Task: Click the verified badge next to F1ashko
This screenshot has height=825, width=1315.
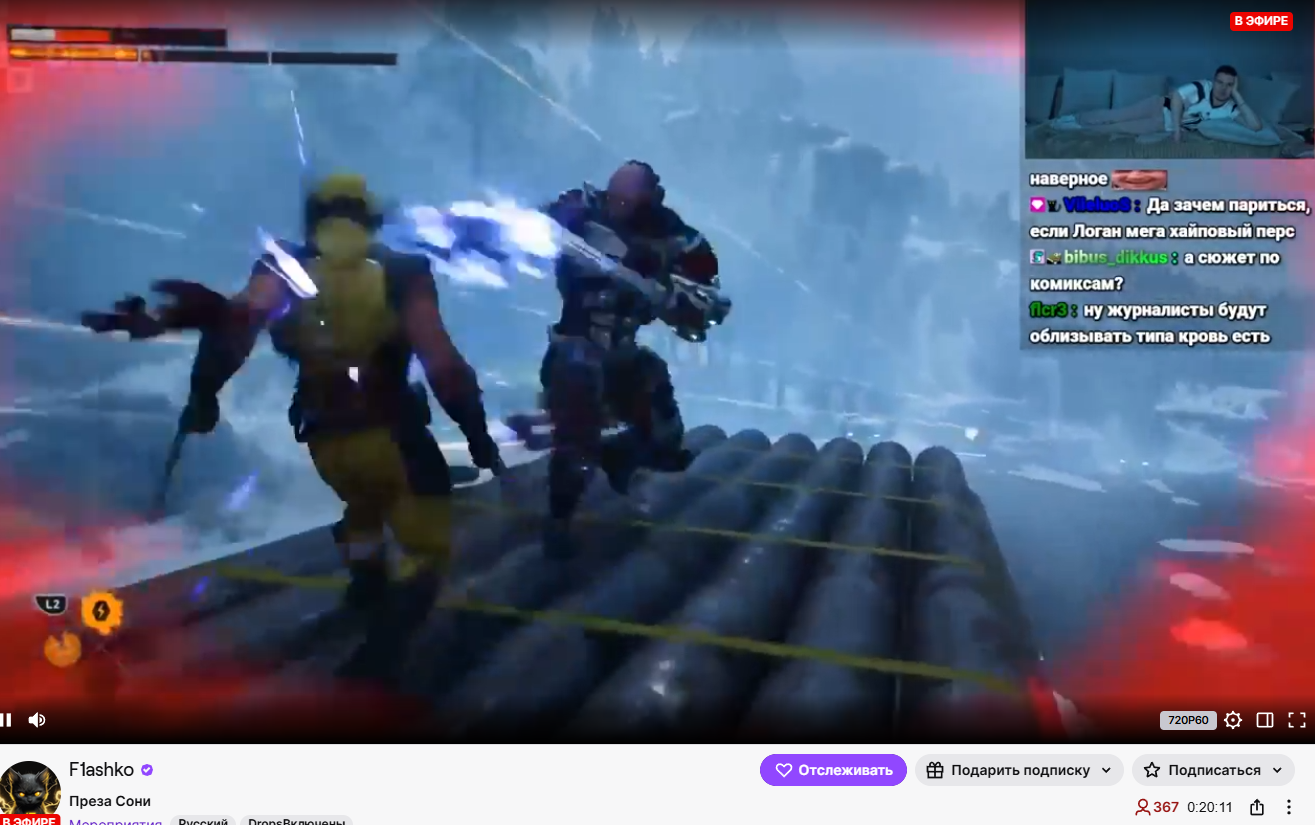Action: 147,770
